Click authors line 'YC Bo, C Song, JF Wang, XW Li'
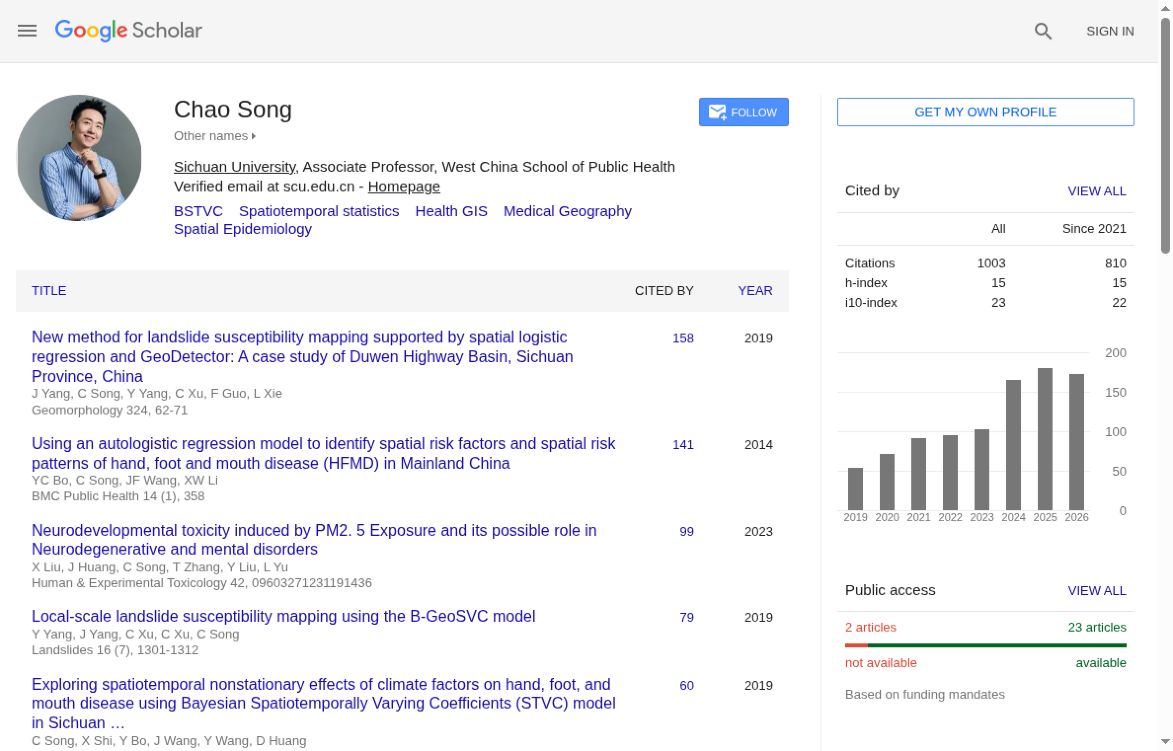The height and width of the screenshot is (751, 1173). (x=124, y=480)
